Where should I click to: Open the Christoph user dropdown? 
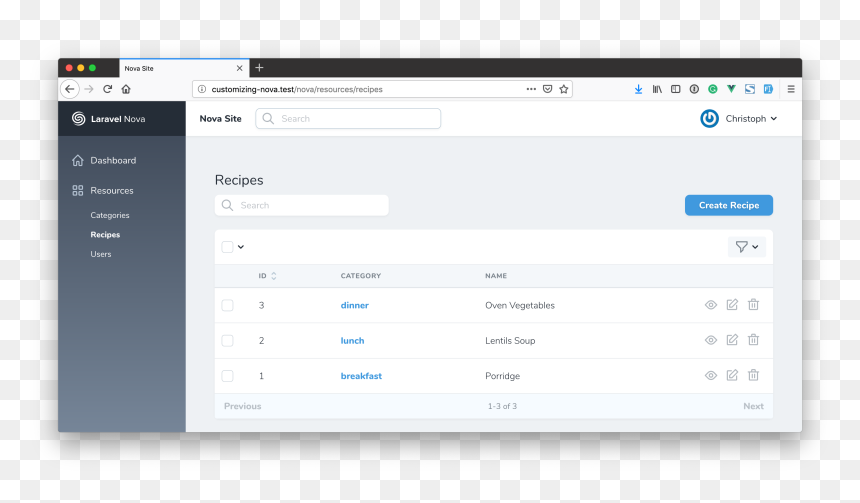(x=751, y=118)
